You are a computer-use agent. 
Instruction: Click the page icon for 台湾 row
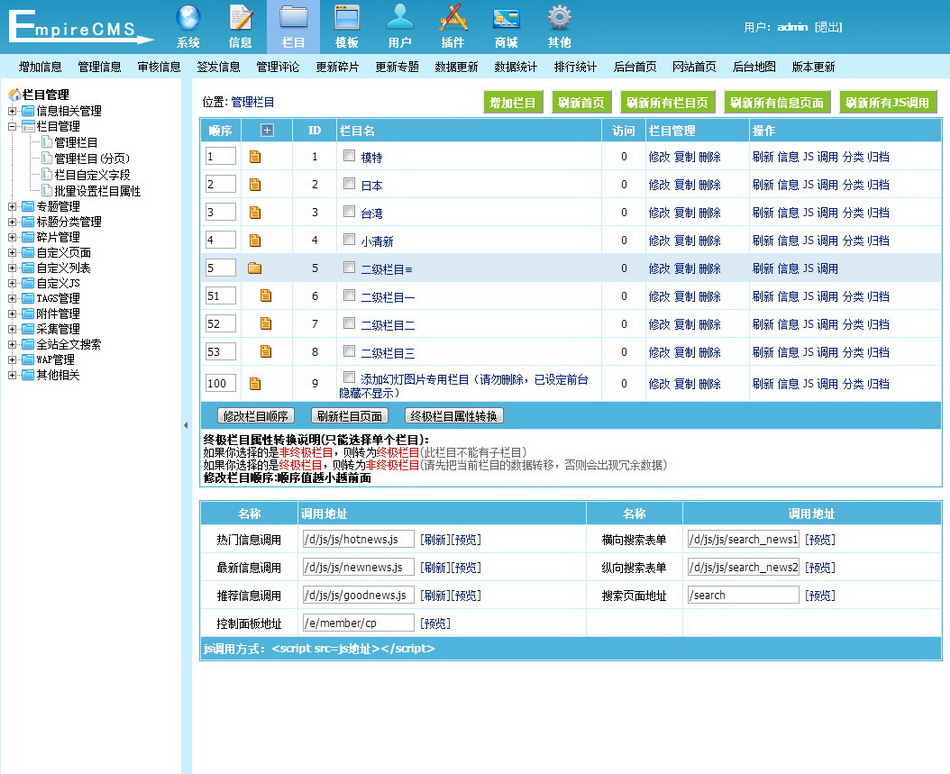click(255, 213)
